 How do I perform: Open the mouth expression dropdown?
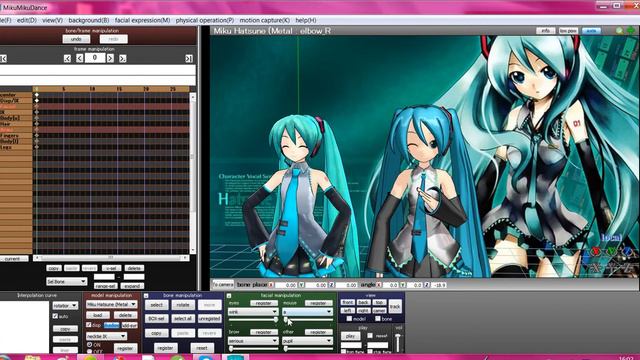tap(307, 311)
